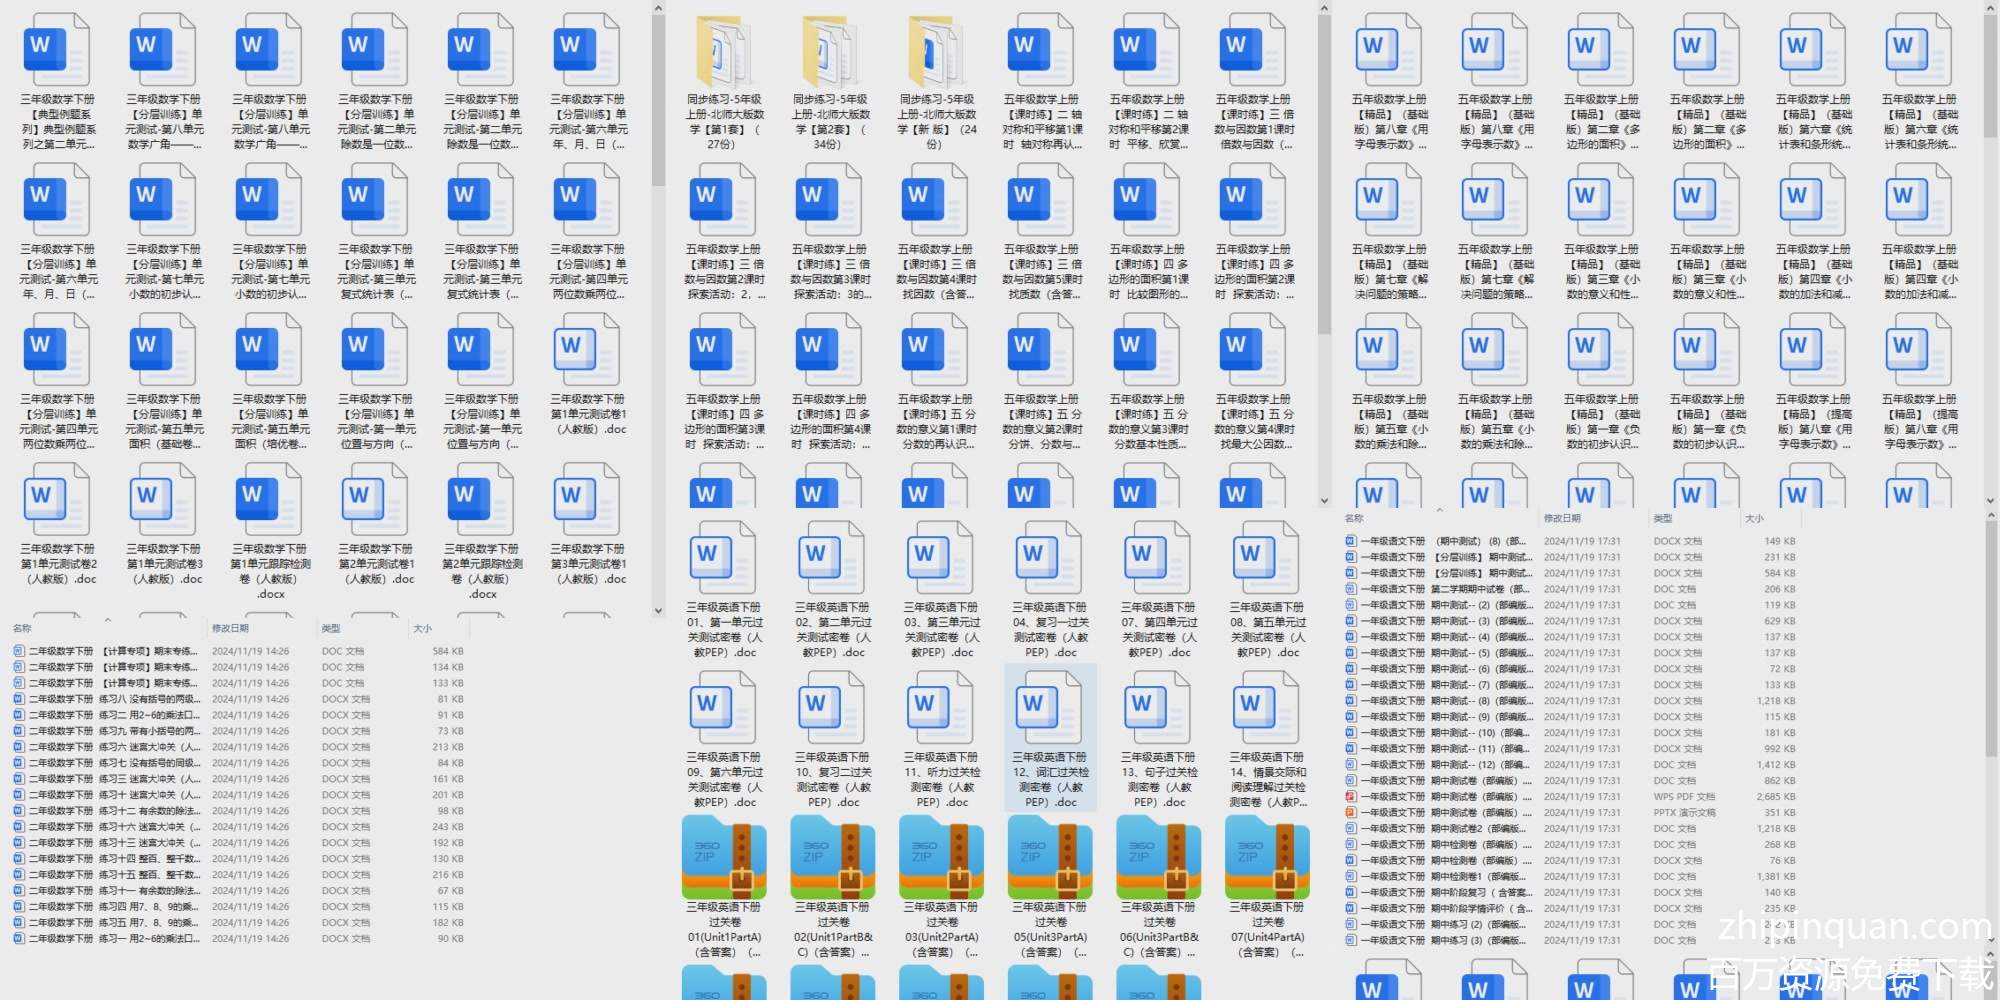Sort second-grade math list by 类型 column

[330, 628]
